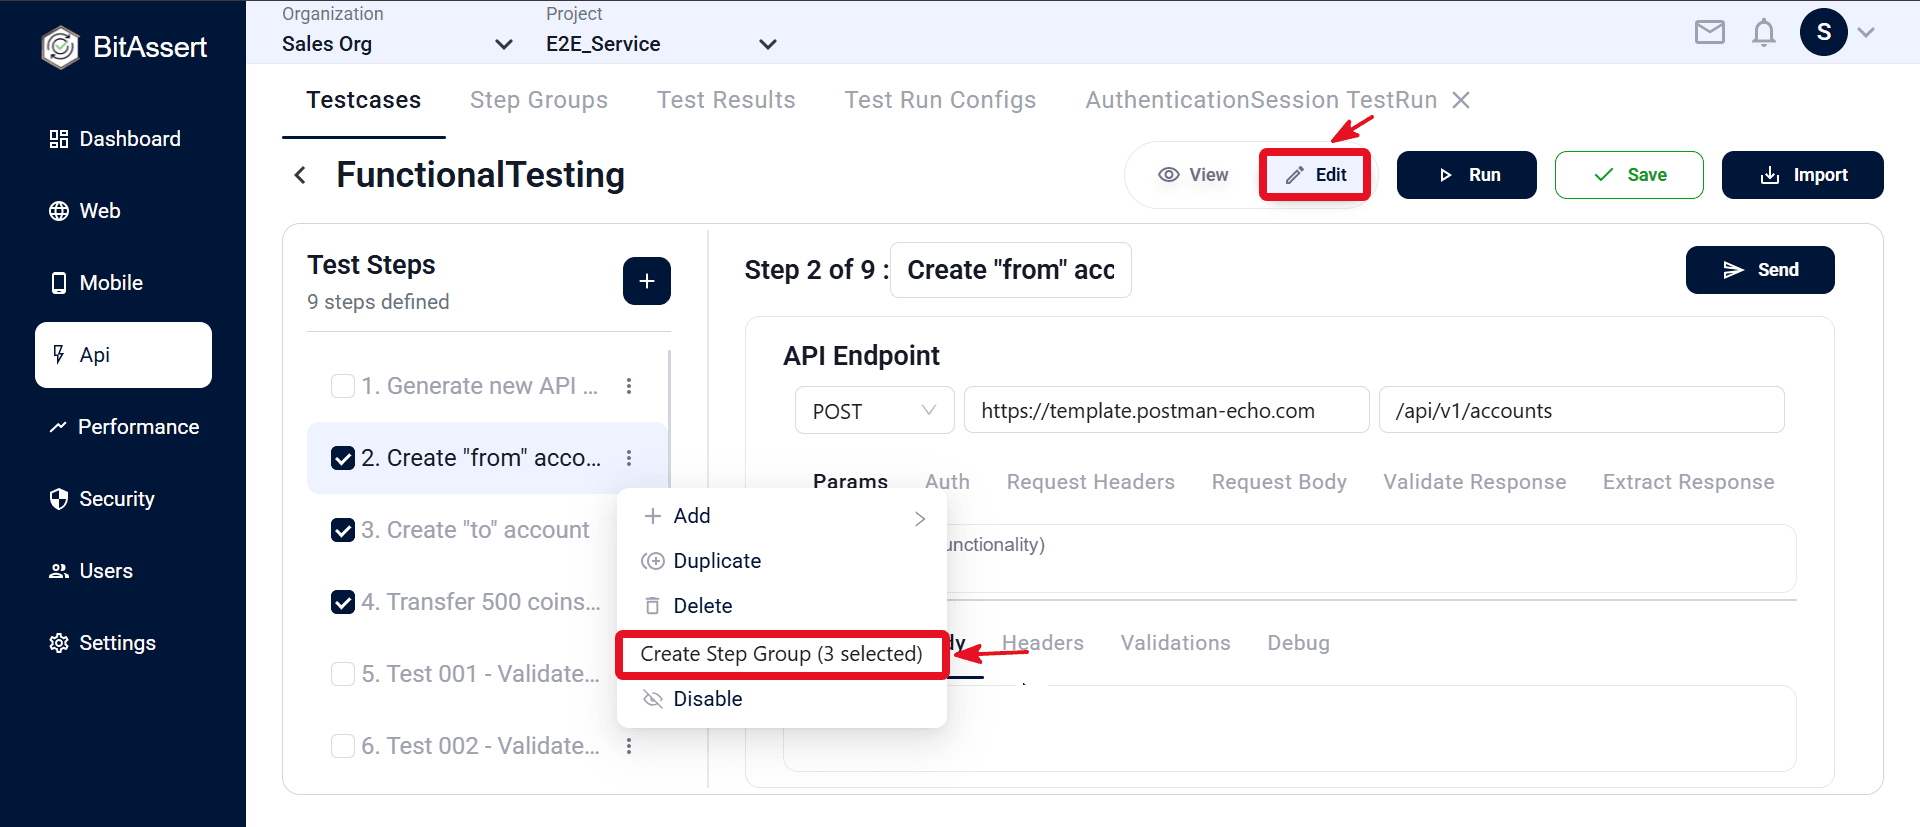This screenshot has height=827, width=1920.
Task: Uncheck step 2 Create from account
Action: tap(343, 458)
